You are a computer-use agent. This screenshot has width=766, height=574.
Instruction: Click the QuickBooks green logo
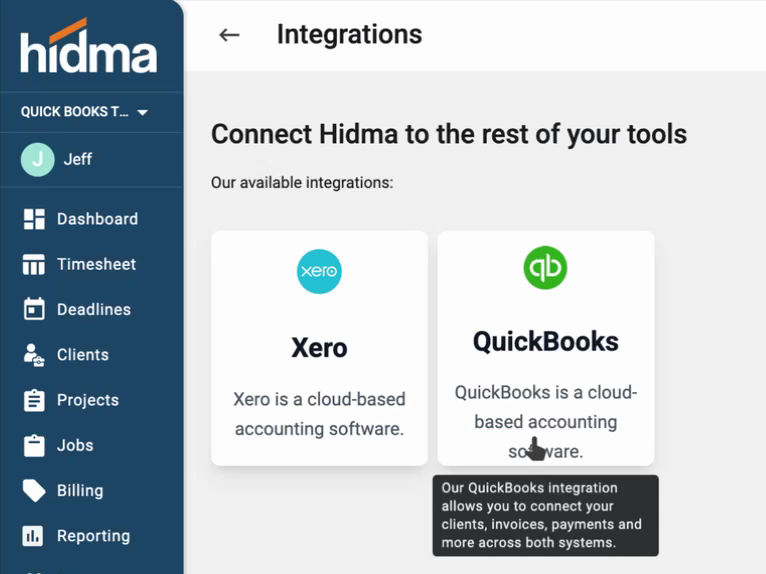545,268
